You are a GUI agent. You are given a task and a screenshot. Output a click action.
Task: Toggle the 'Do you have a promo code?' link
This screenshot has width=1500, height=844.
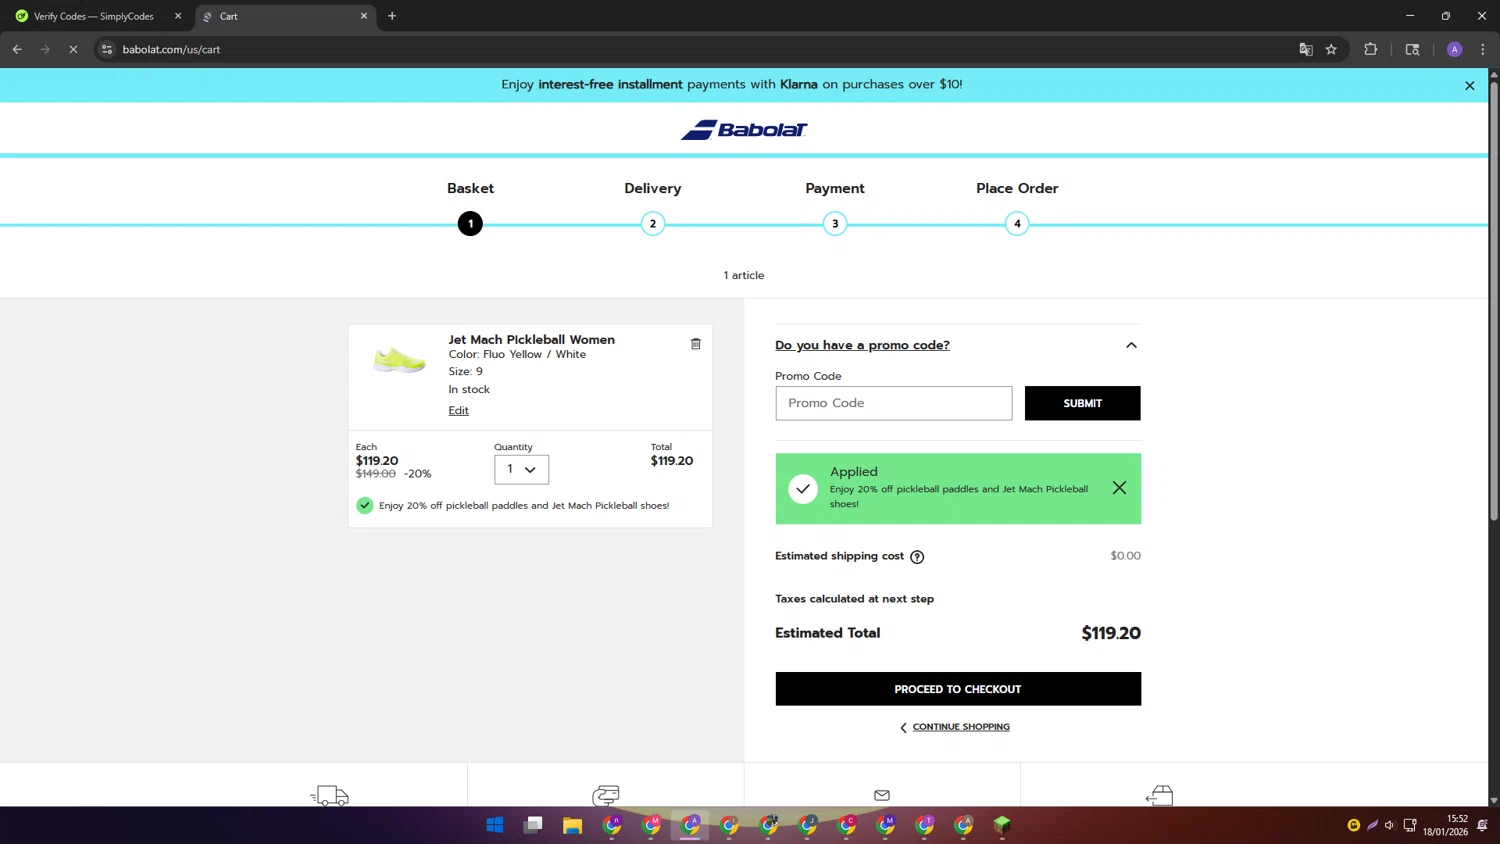[x=862, y=345]
